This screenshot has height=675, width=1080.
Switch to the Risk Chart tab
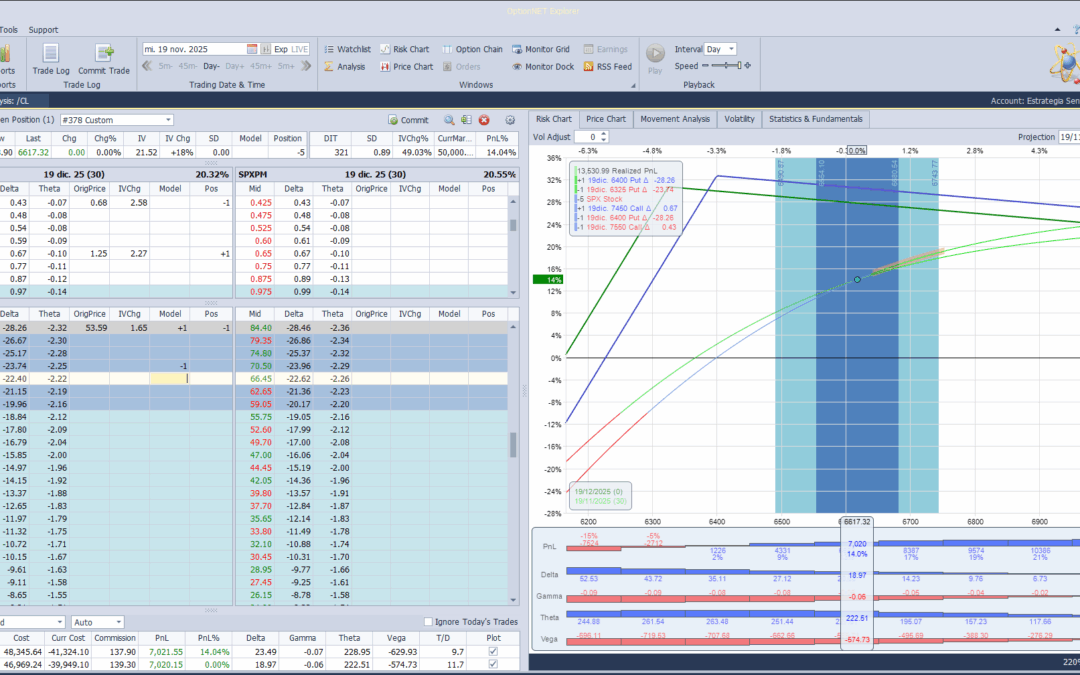[x=554, y=119]
